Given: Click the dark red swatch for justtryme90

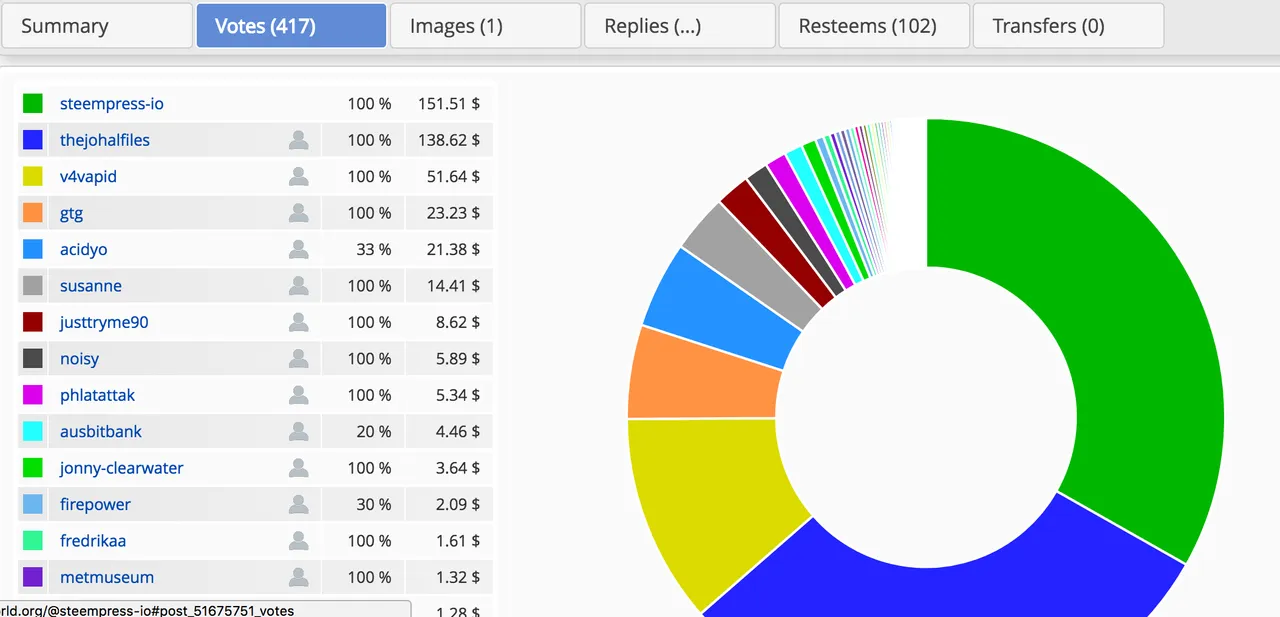Looking at the screenshot, I should [x=32, y=323].
